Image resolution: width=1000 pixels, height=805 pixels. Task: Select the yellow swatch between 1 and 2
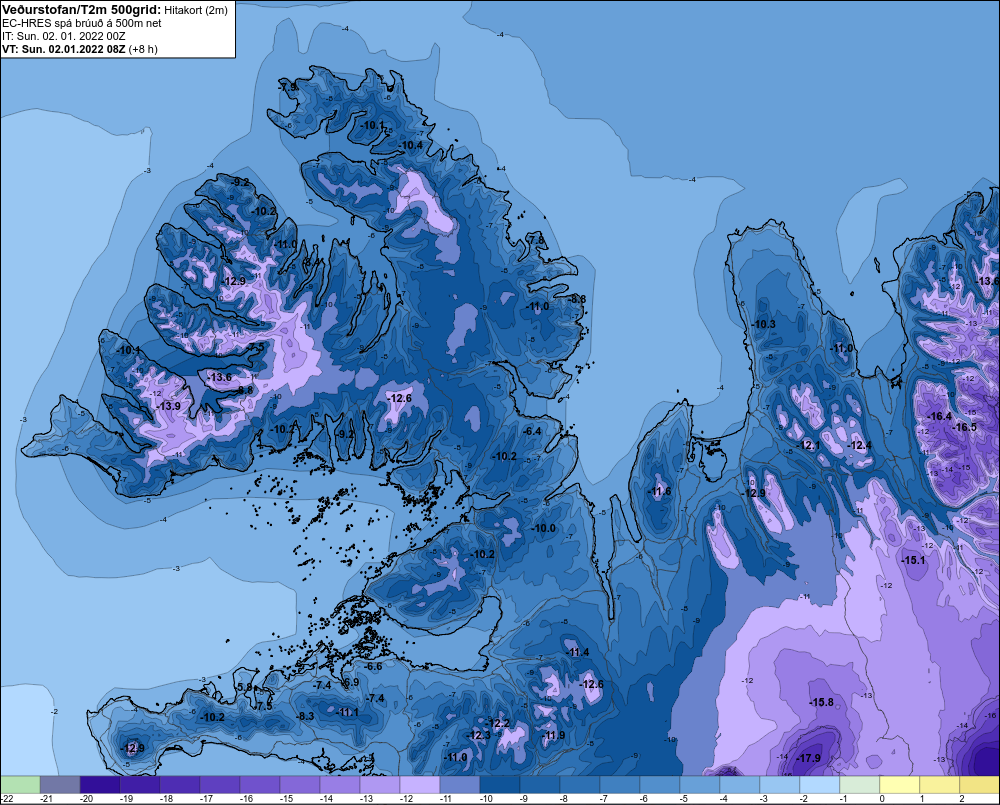tap(940, 785)
